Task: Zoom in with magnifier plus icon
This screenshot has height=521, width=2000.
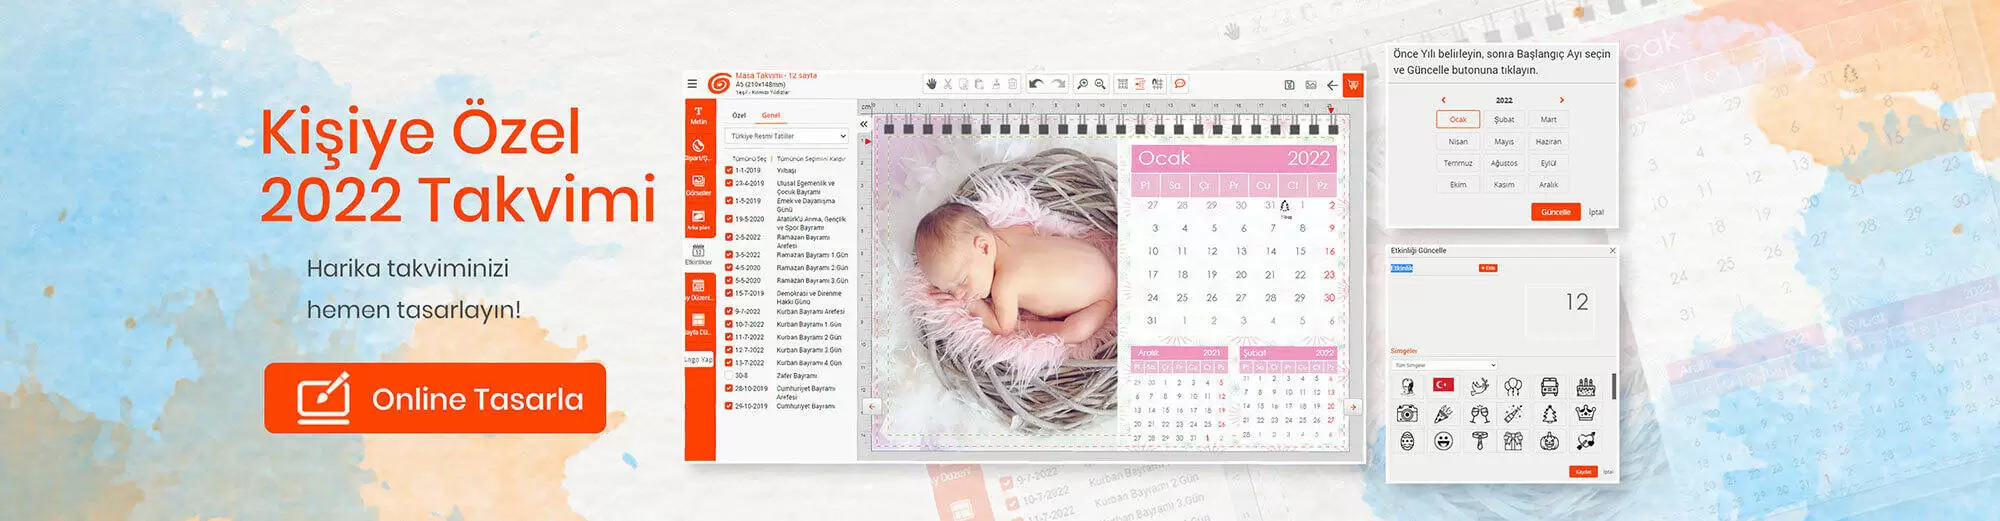Action: 1082,84
